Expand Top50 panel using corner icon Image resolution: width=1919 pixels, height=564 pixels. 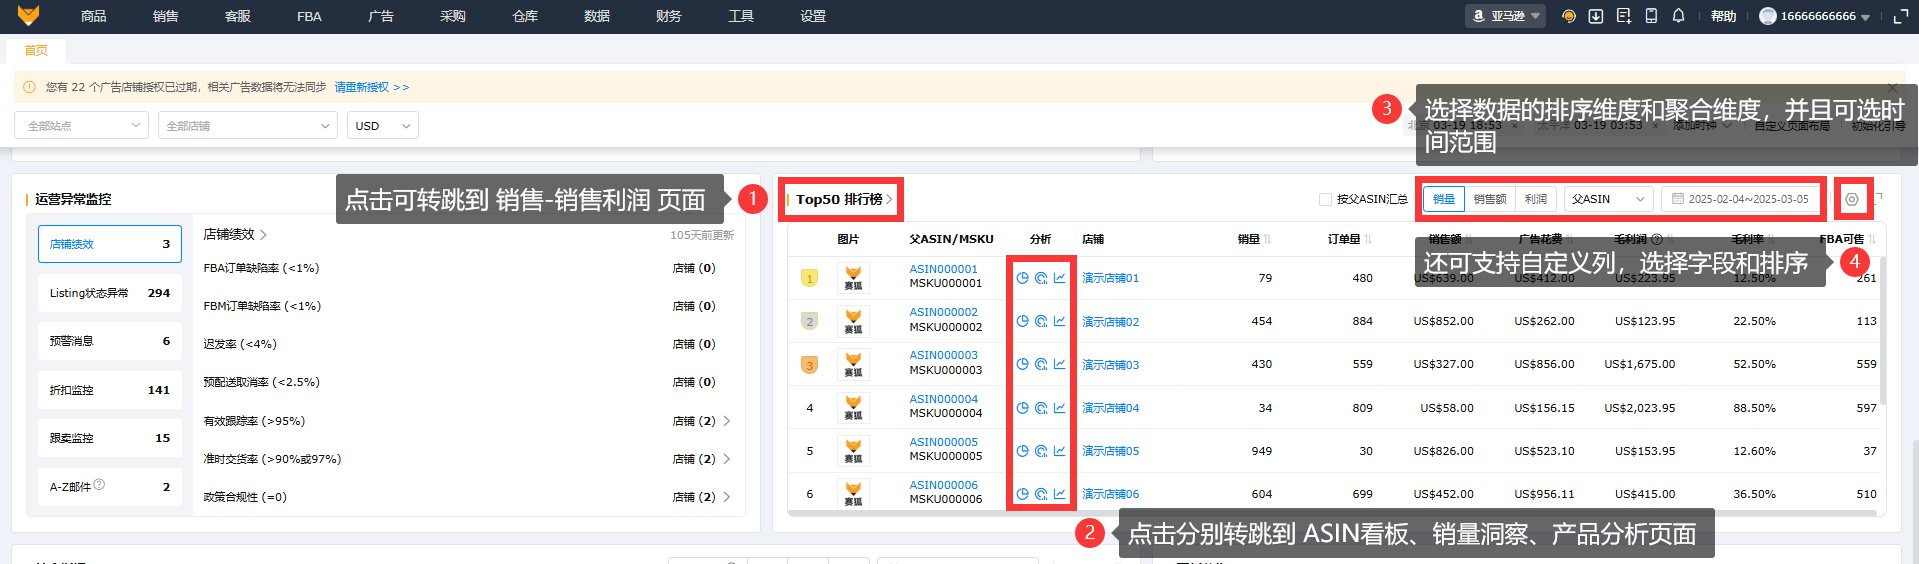pyautogui.click(x=1878, y=198)
